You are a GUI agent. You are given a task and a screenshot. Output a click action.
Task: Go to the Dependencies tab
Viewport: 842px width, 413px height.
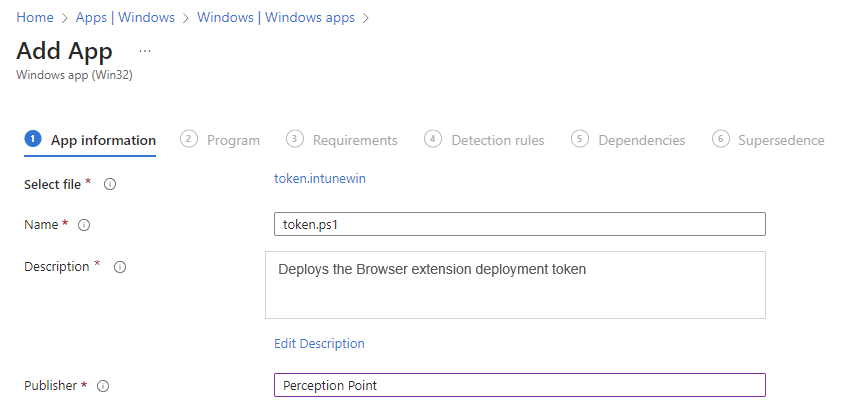pyautogui.click(x=641, y=140)
